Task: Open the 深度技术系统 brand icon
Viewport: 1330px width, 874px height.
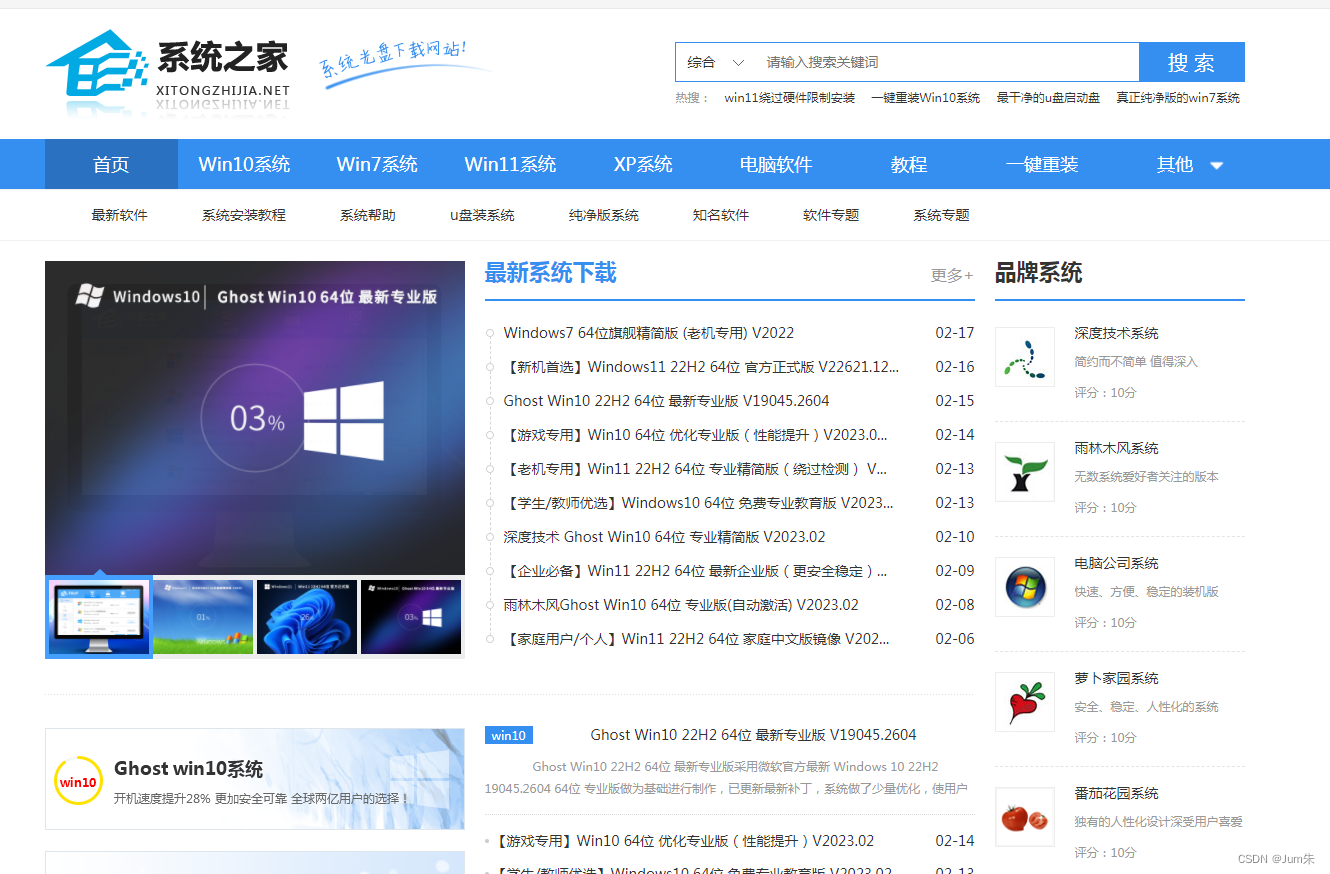Action: point(1025,357)
